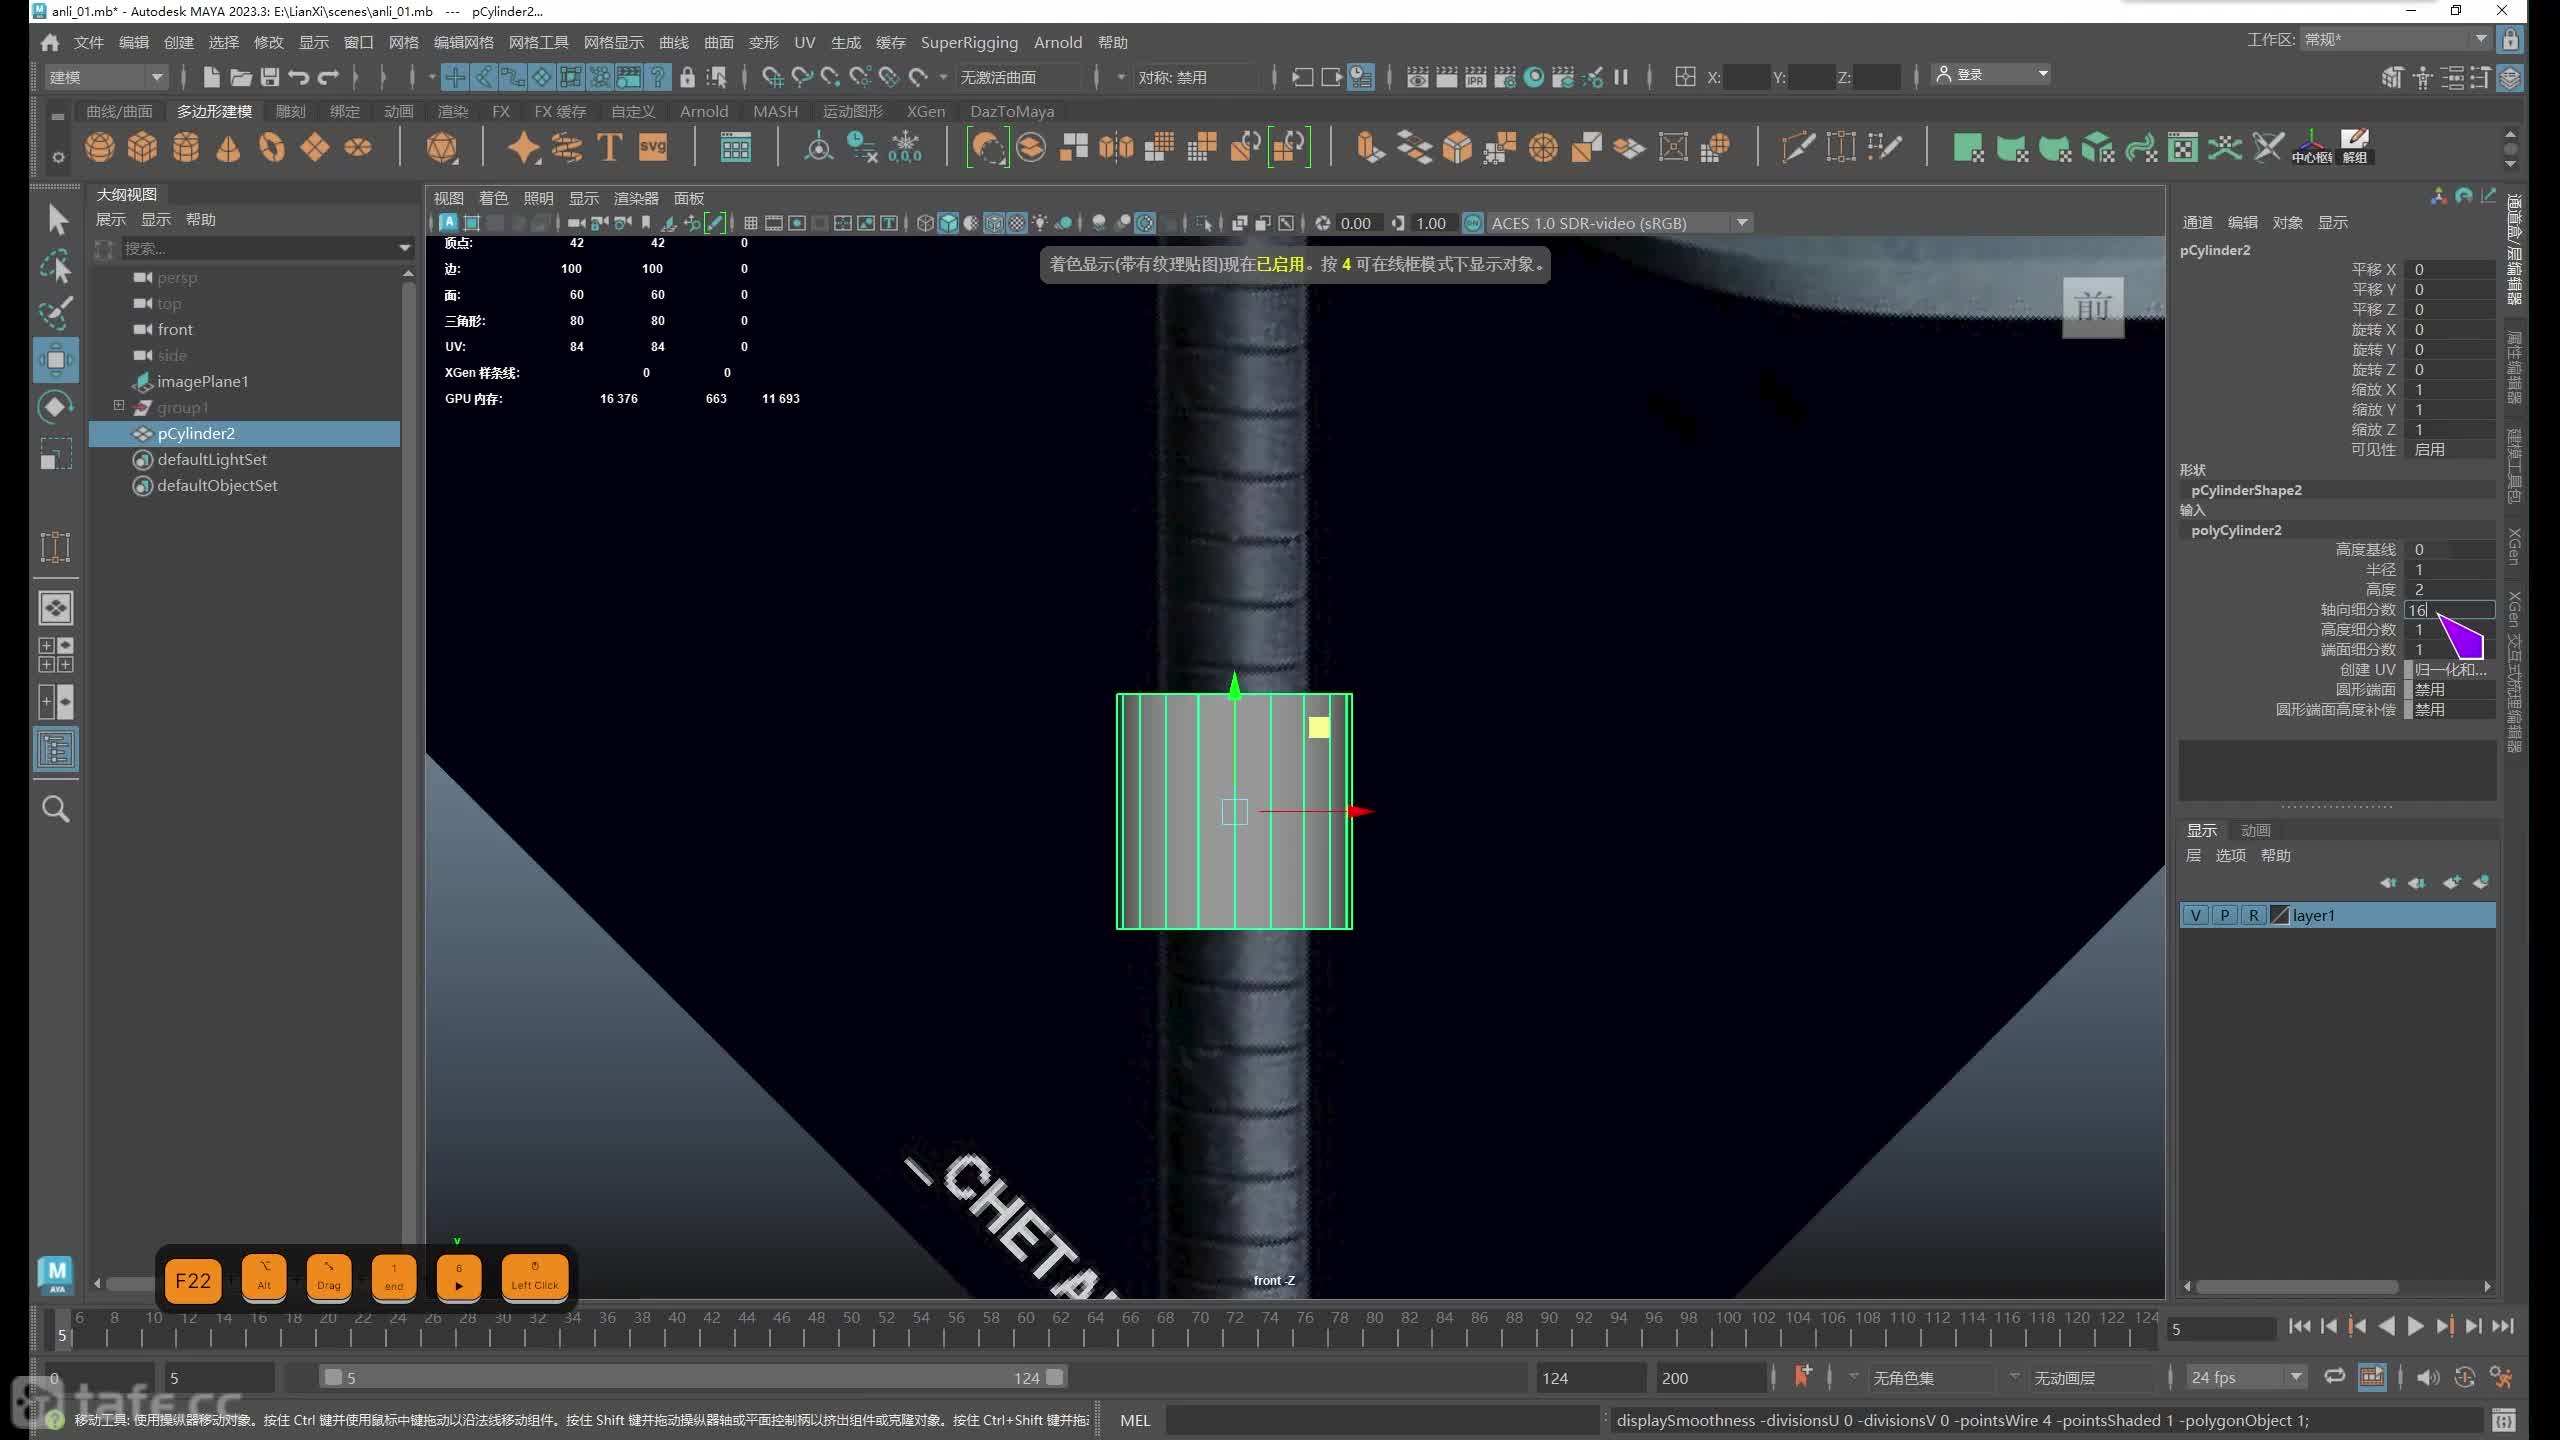Open the 建模 menu set dropdown
This screenshot has height=1440, width=2560.
106,77
